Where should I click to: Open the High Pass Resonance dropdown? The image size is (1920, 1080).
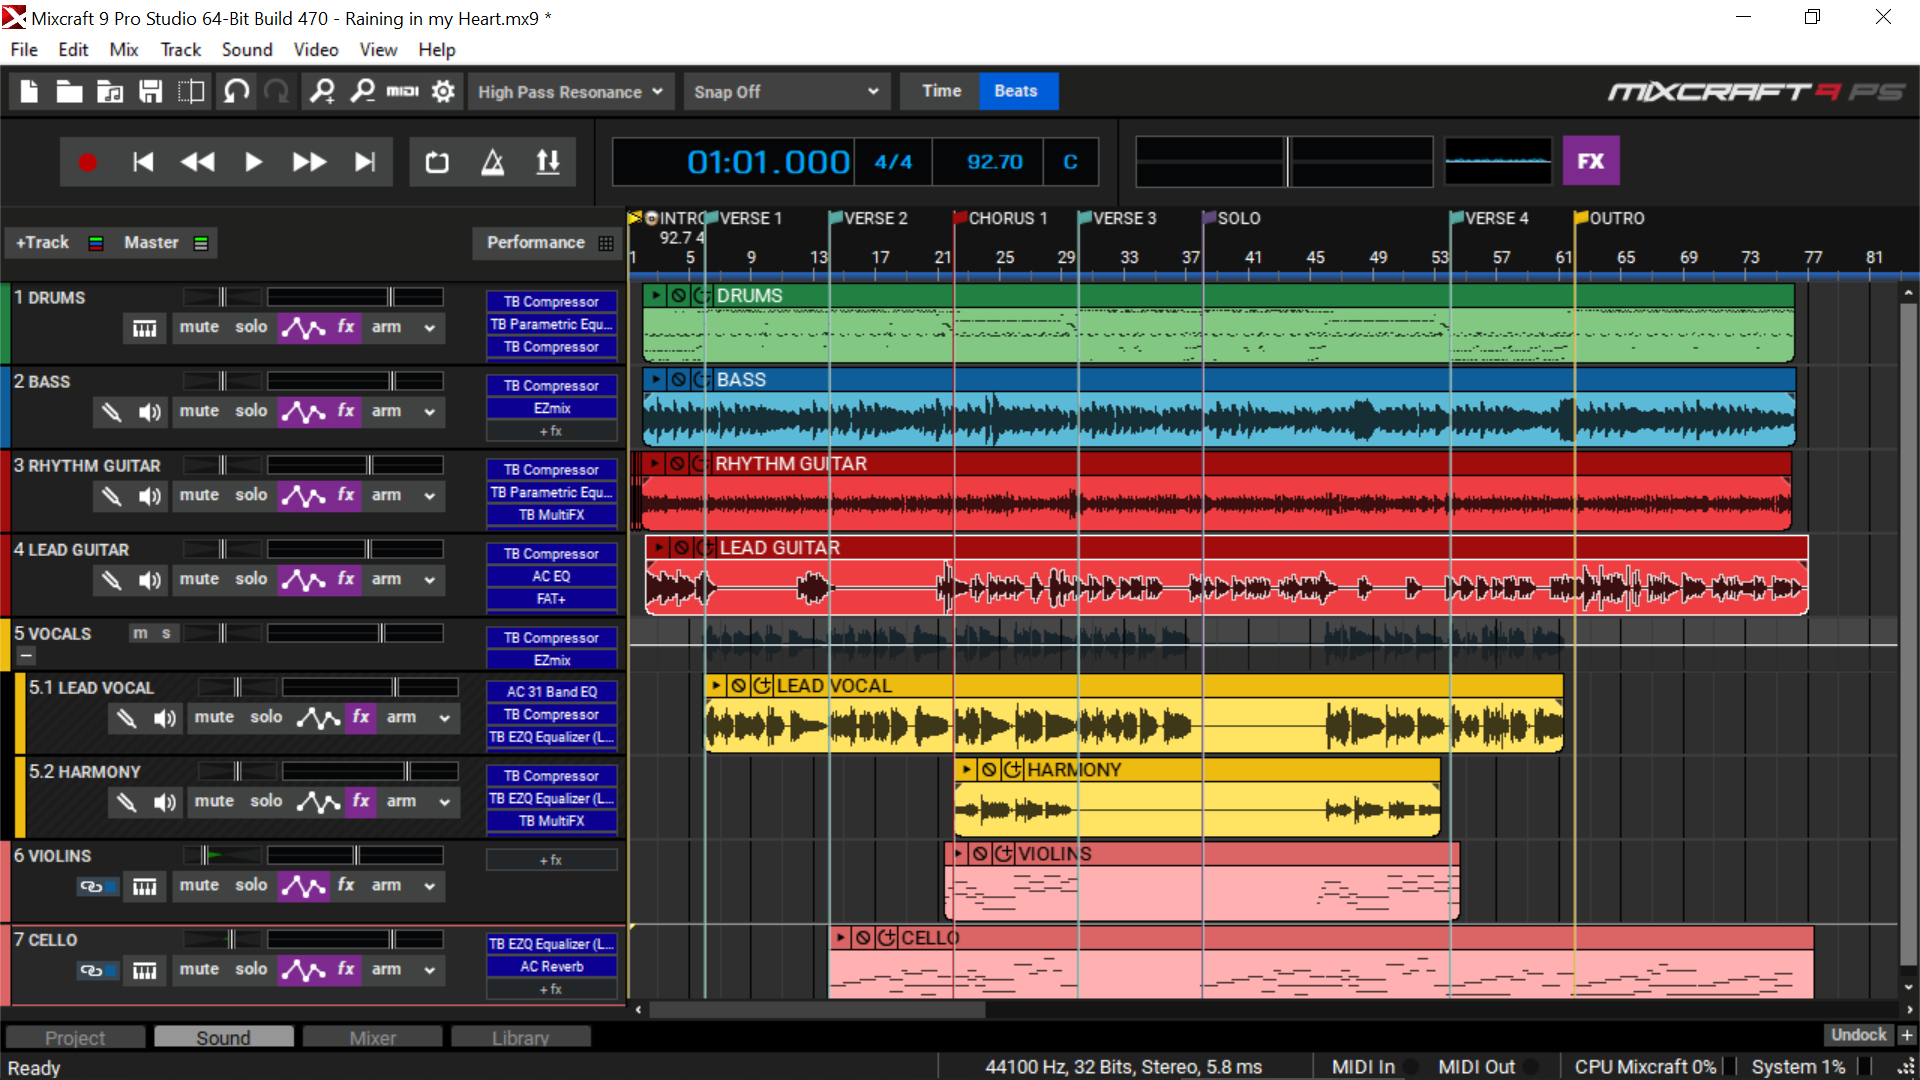(570, 92)
